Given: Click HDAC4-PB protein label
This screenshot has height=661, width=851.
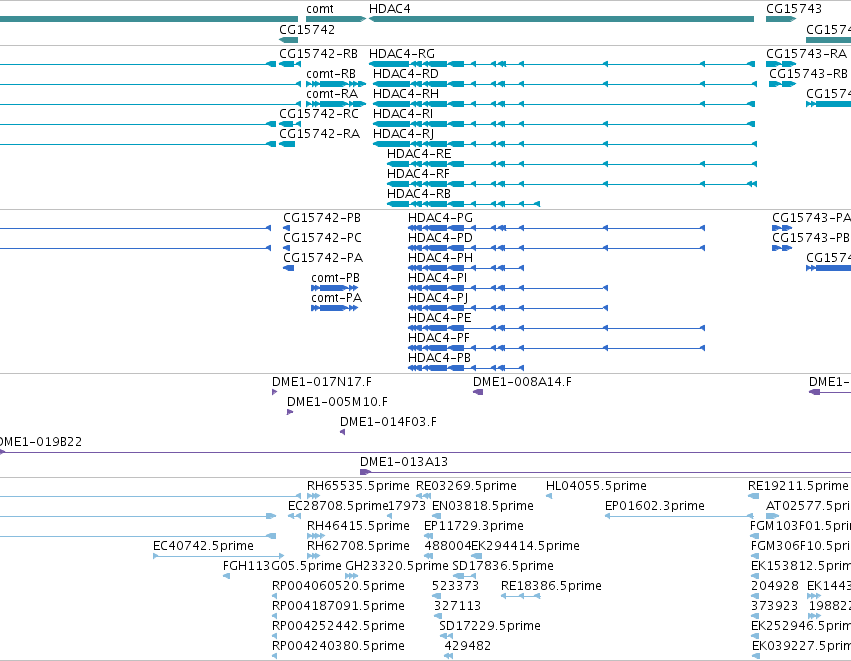Looking at the screenshot, I should tap(439, 358).
